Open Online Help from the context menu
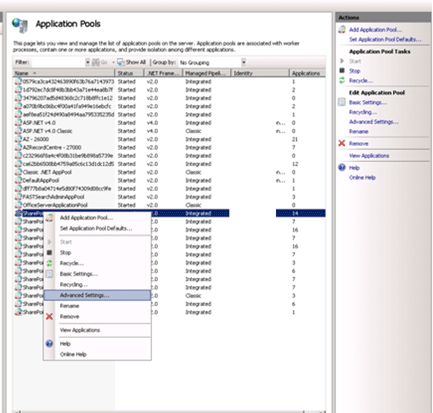 [73, 354]
